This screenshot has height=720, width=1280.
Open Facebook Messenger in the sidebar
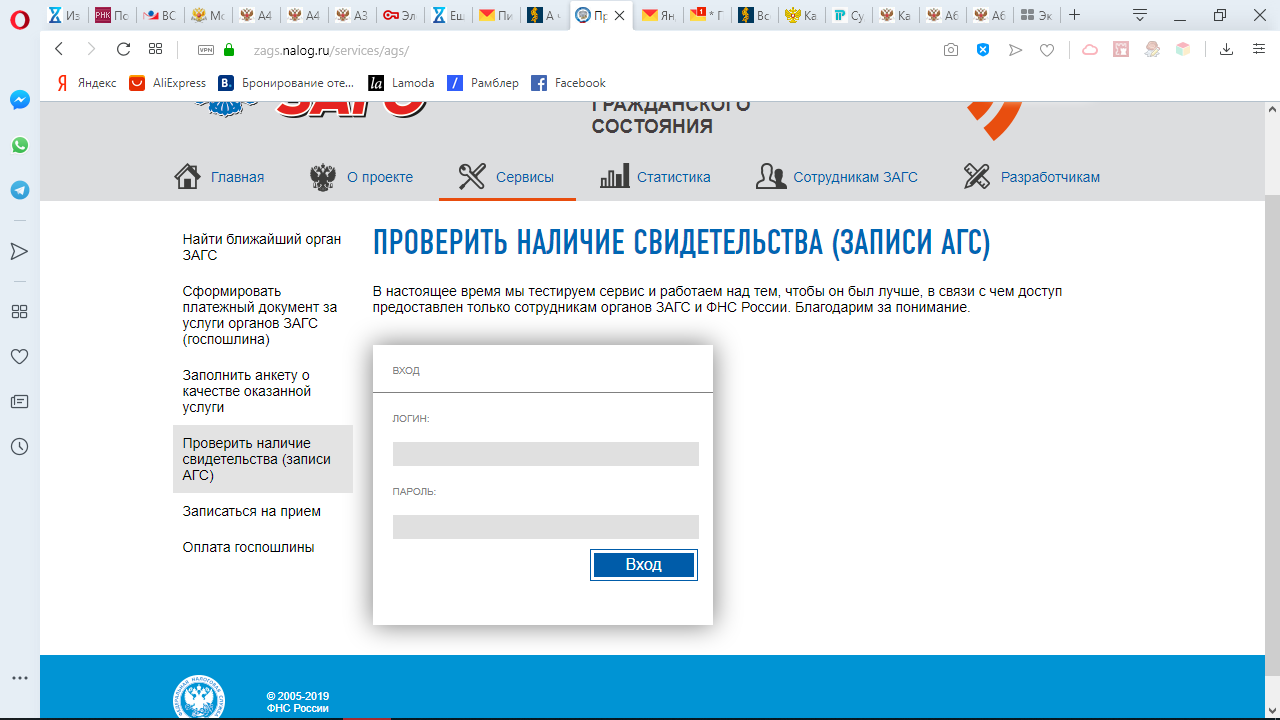(19, 100)
